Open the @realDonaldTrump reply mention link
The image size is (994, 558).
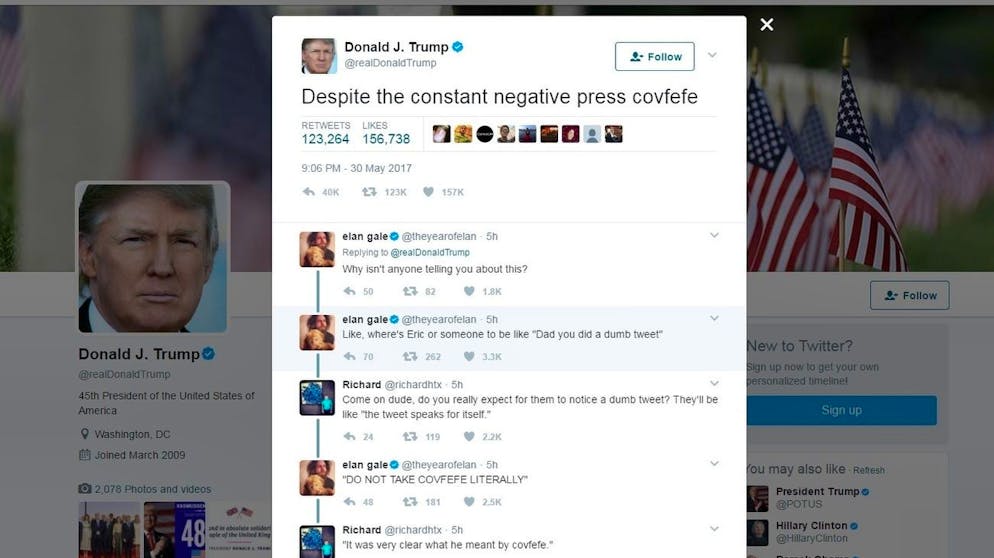click(x=430, y=252)
